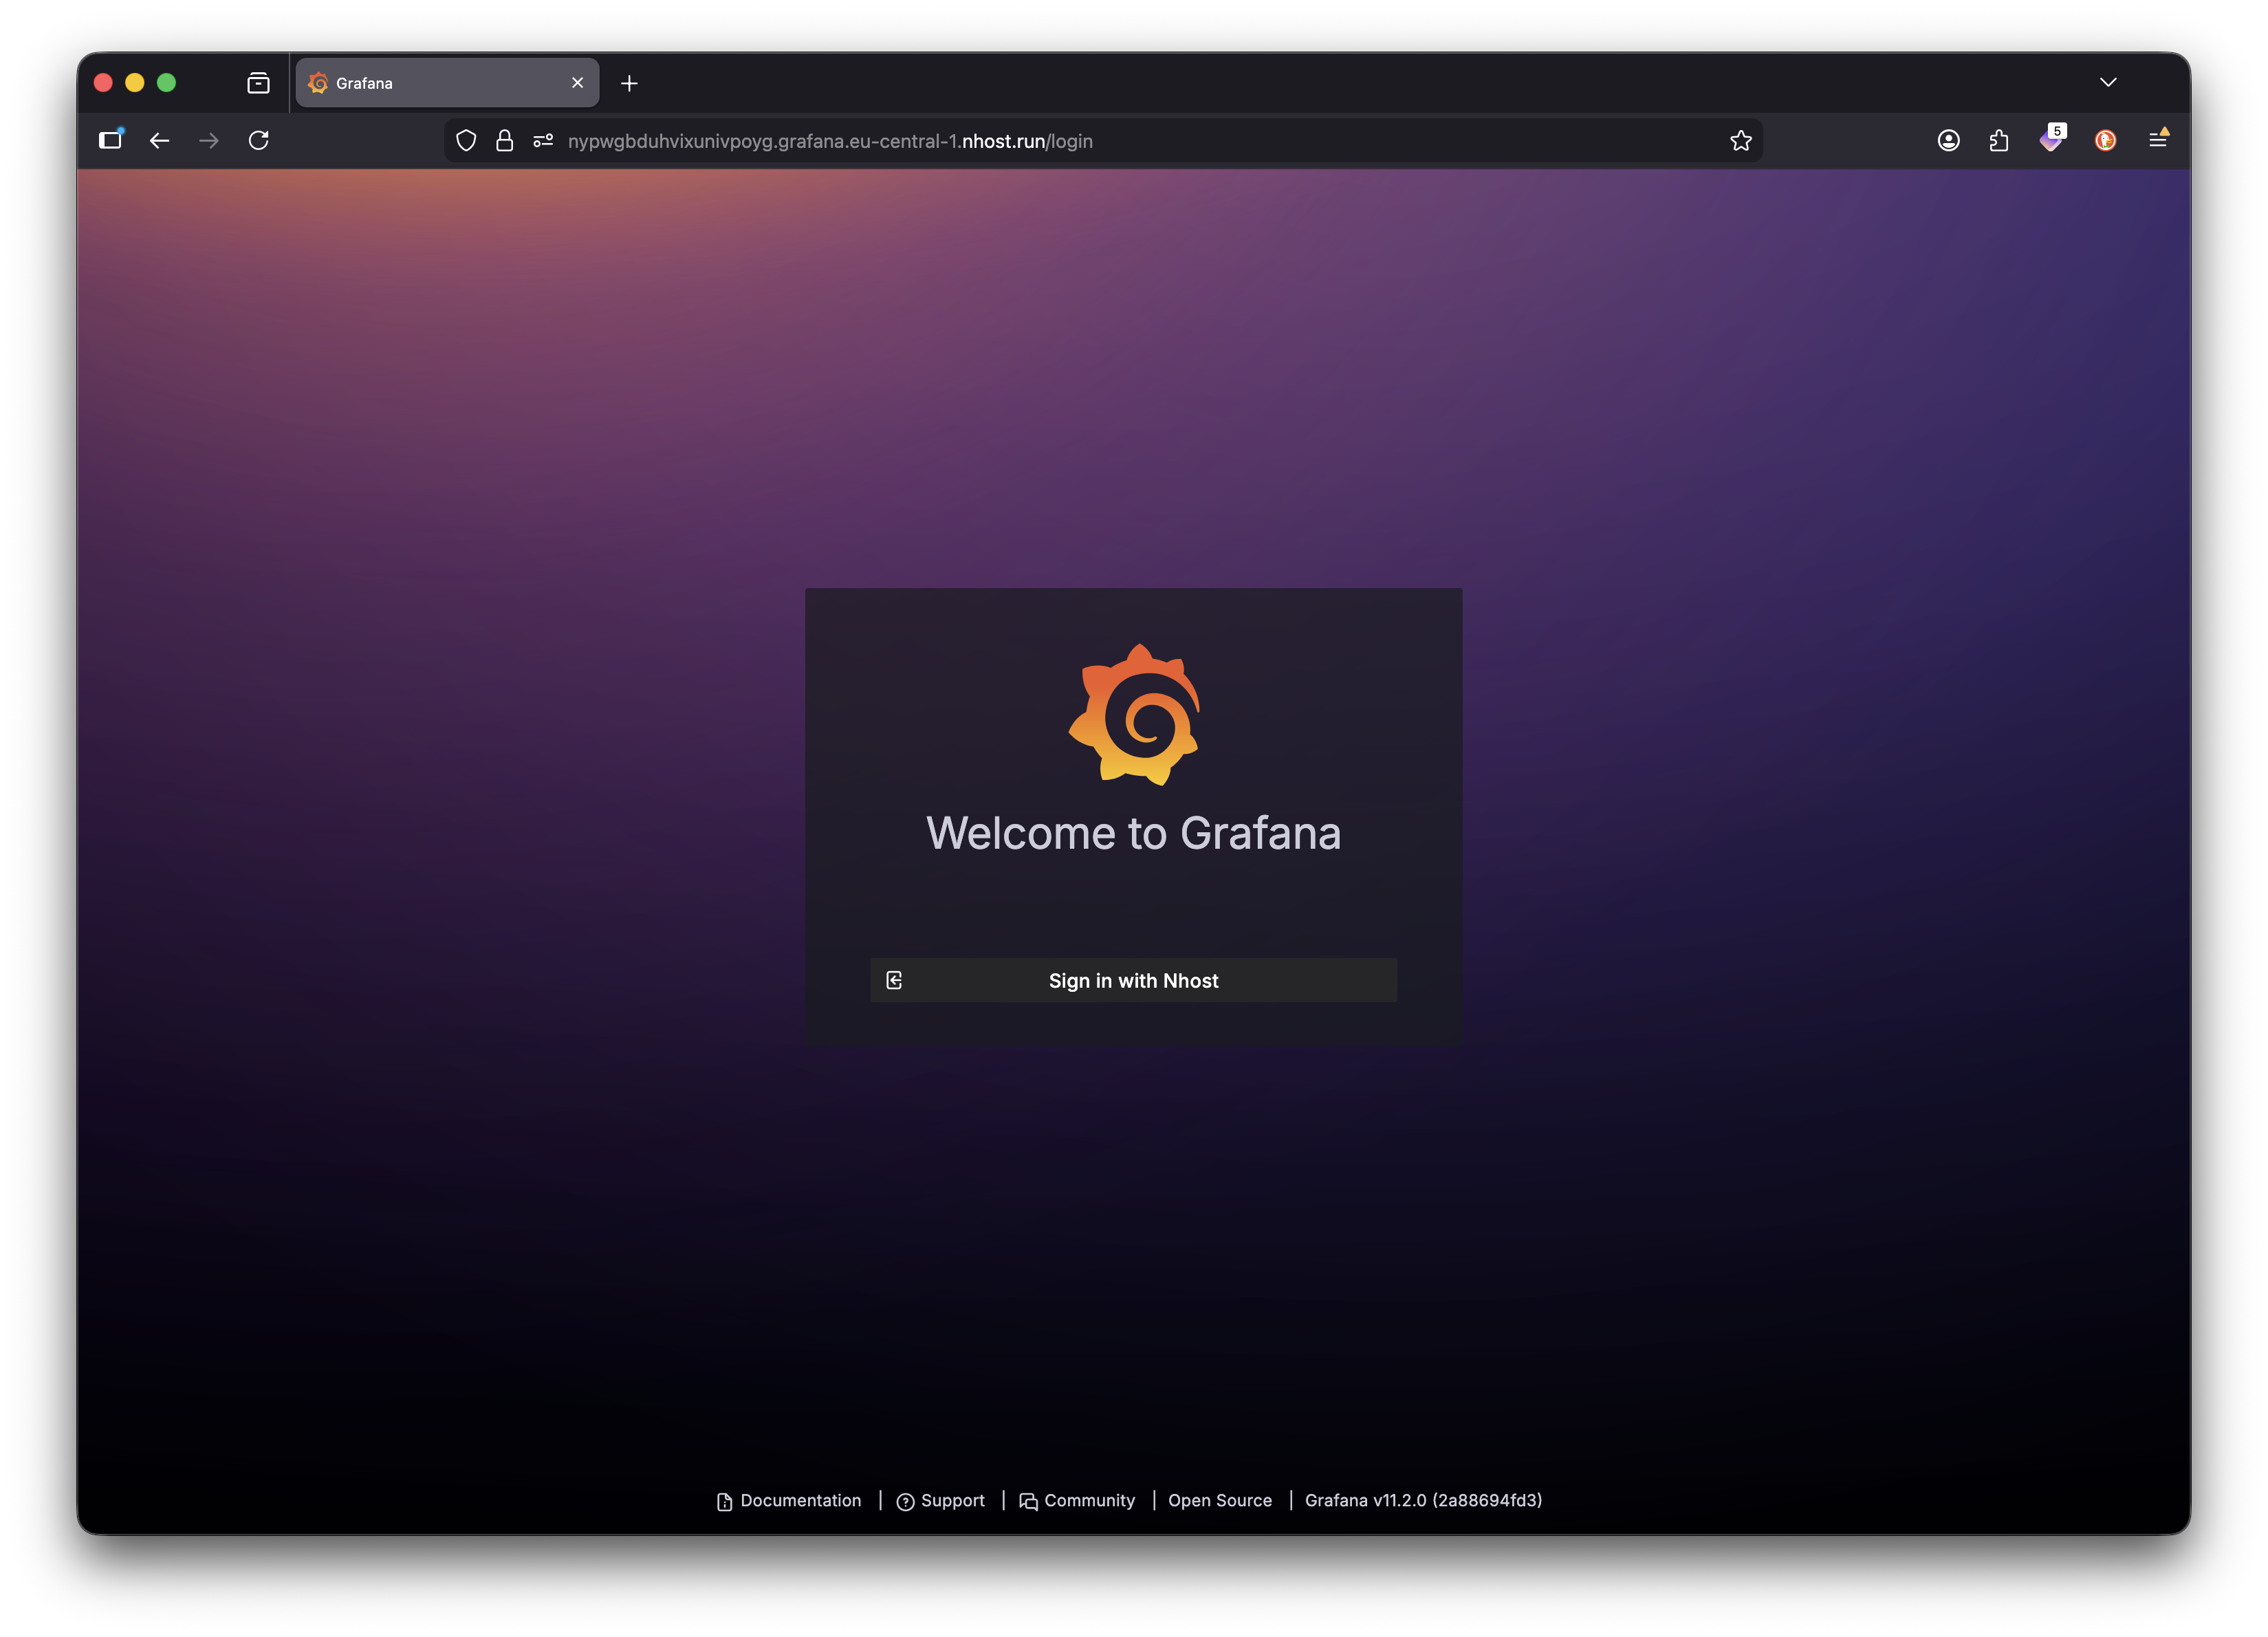This screenshot has width=2268, height=1637.
Task: Click the extension icon with badge 5
Action: click(2052, 140)
